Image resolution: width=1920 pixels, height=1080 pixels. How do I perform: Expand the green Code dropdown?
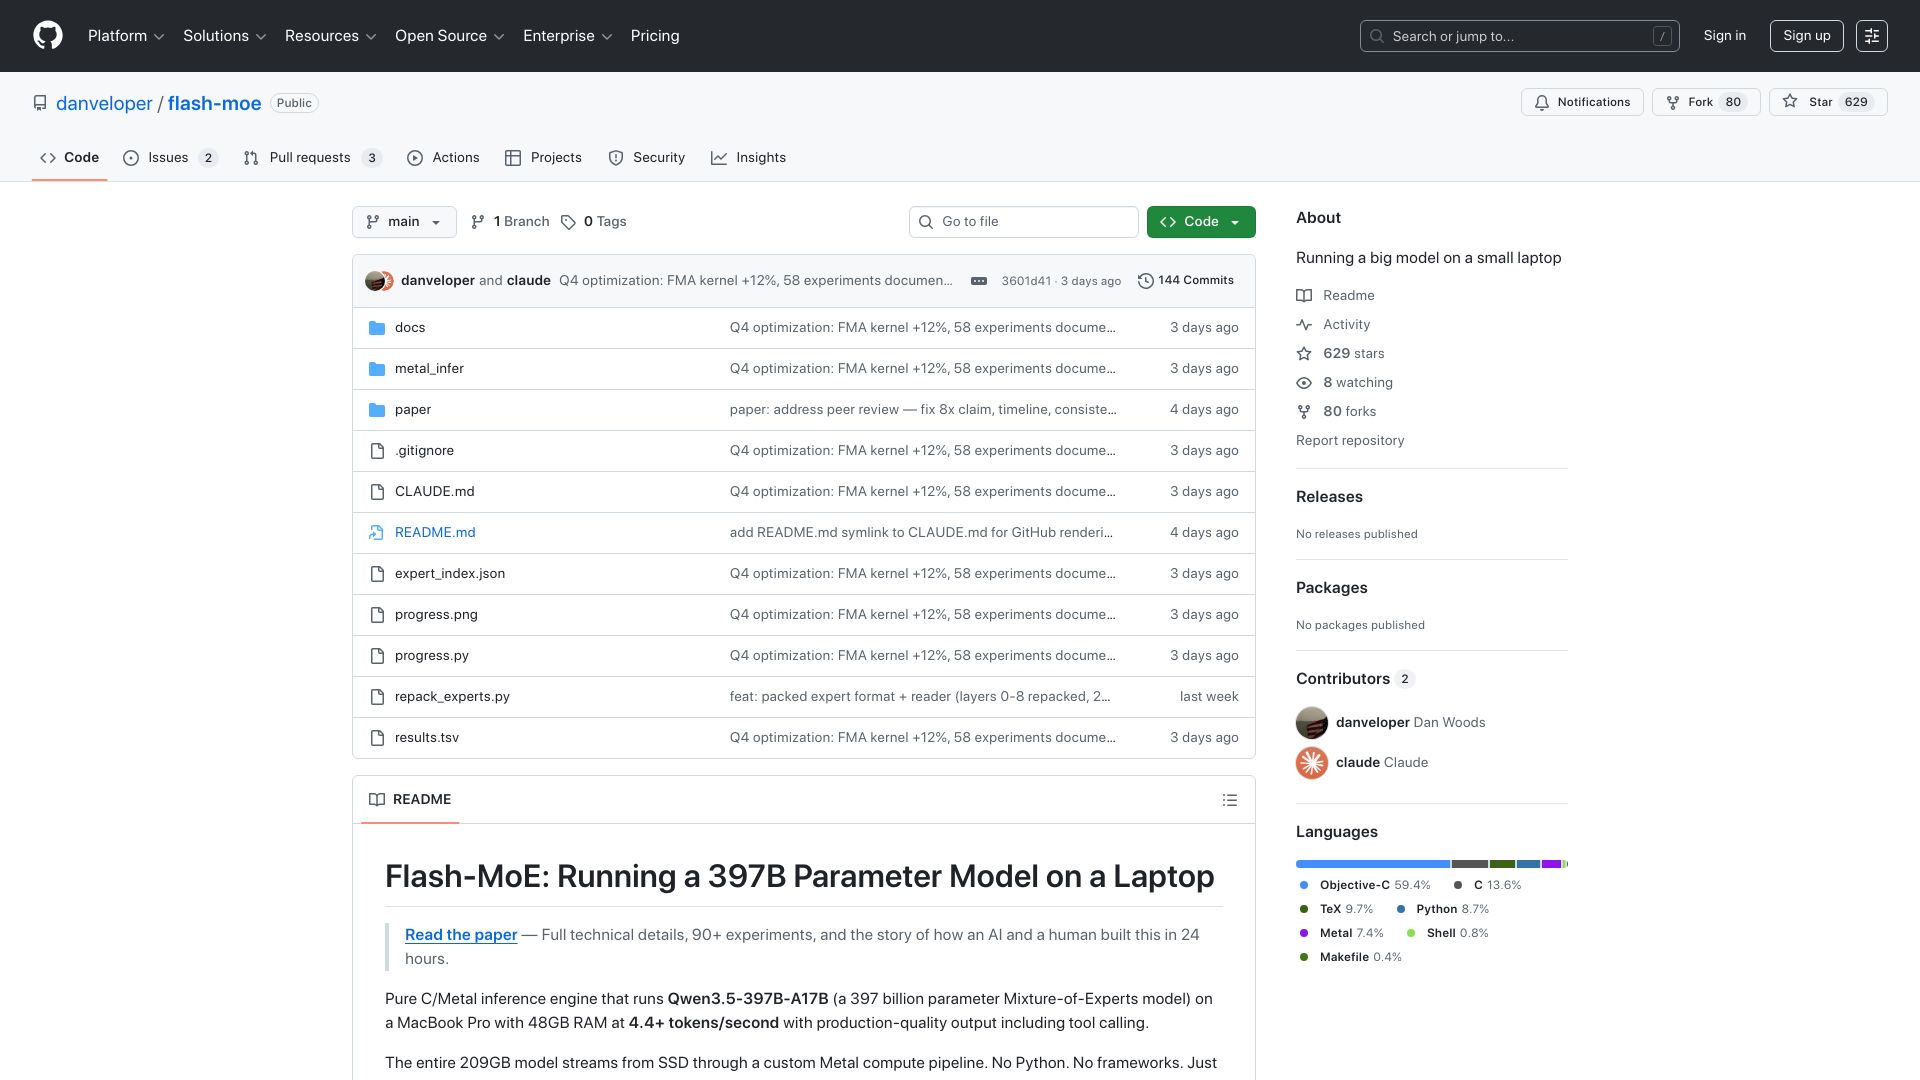pyautogui.click(x=1201, y=222)
